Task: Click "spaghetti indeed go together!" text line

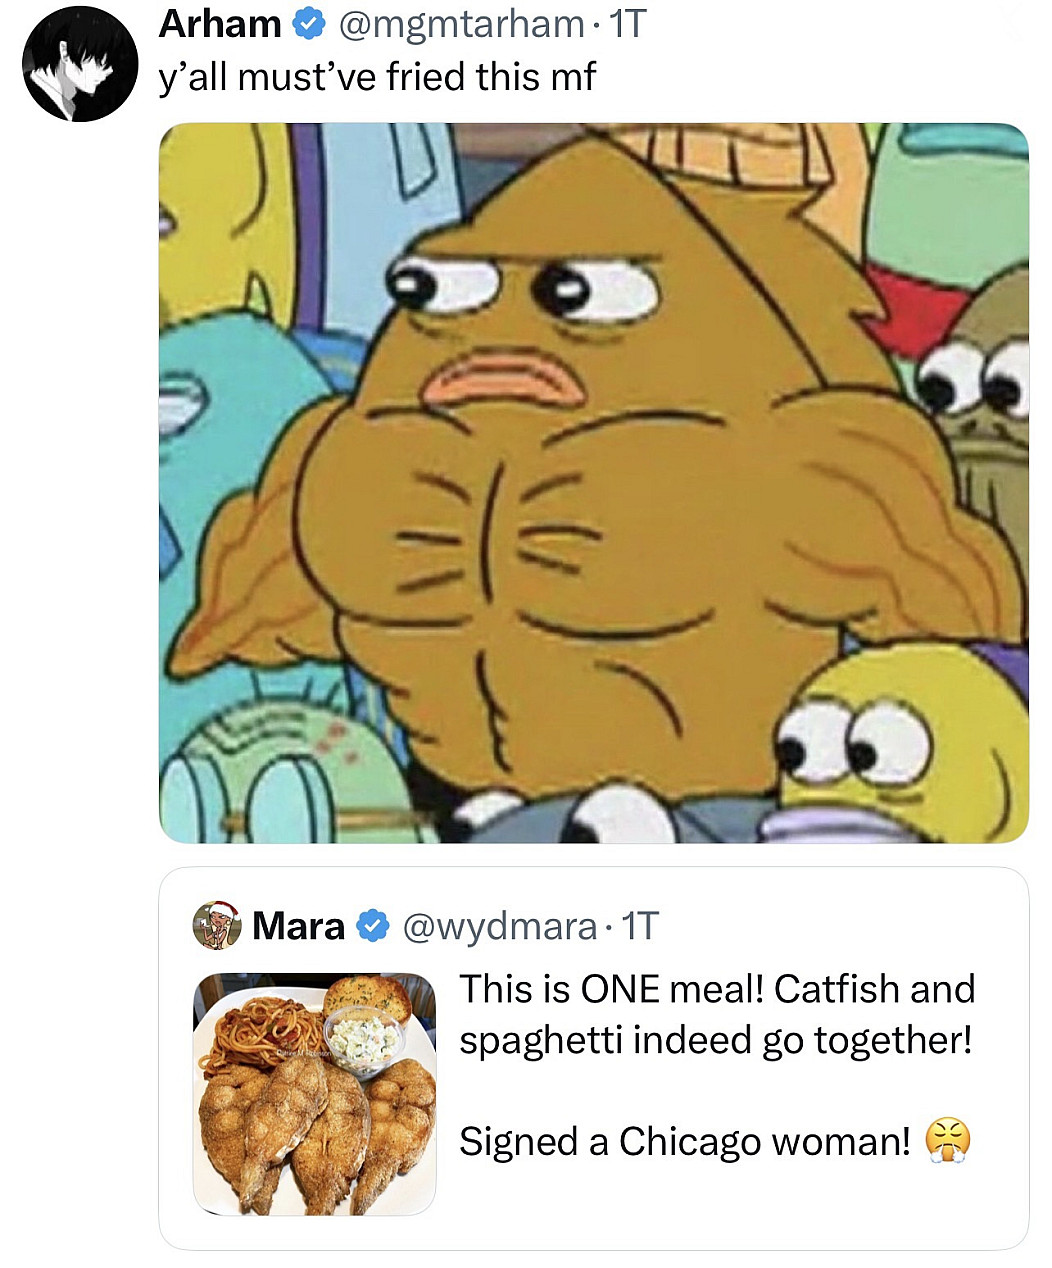Action: [715, 1040]
